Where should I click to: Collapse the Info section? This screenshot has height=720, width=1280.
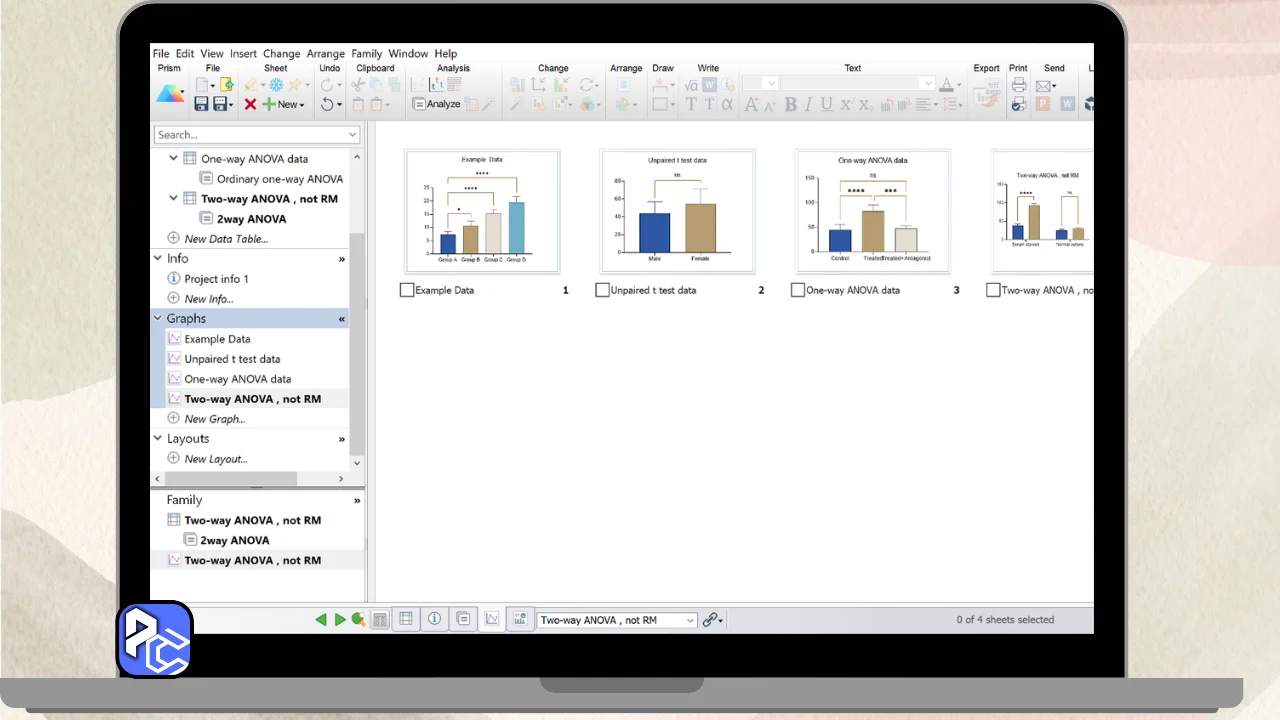click(157, 258)
